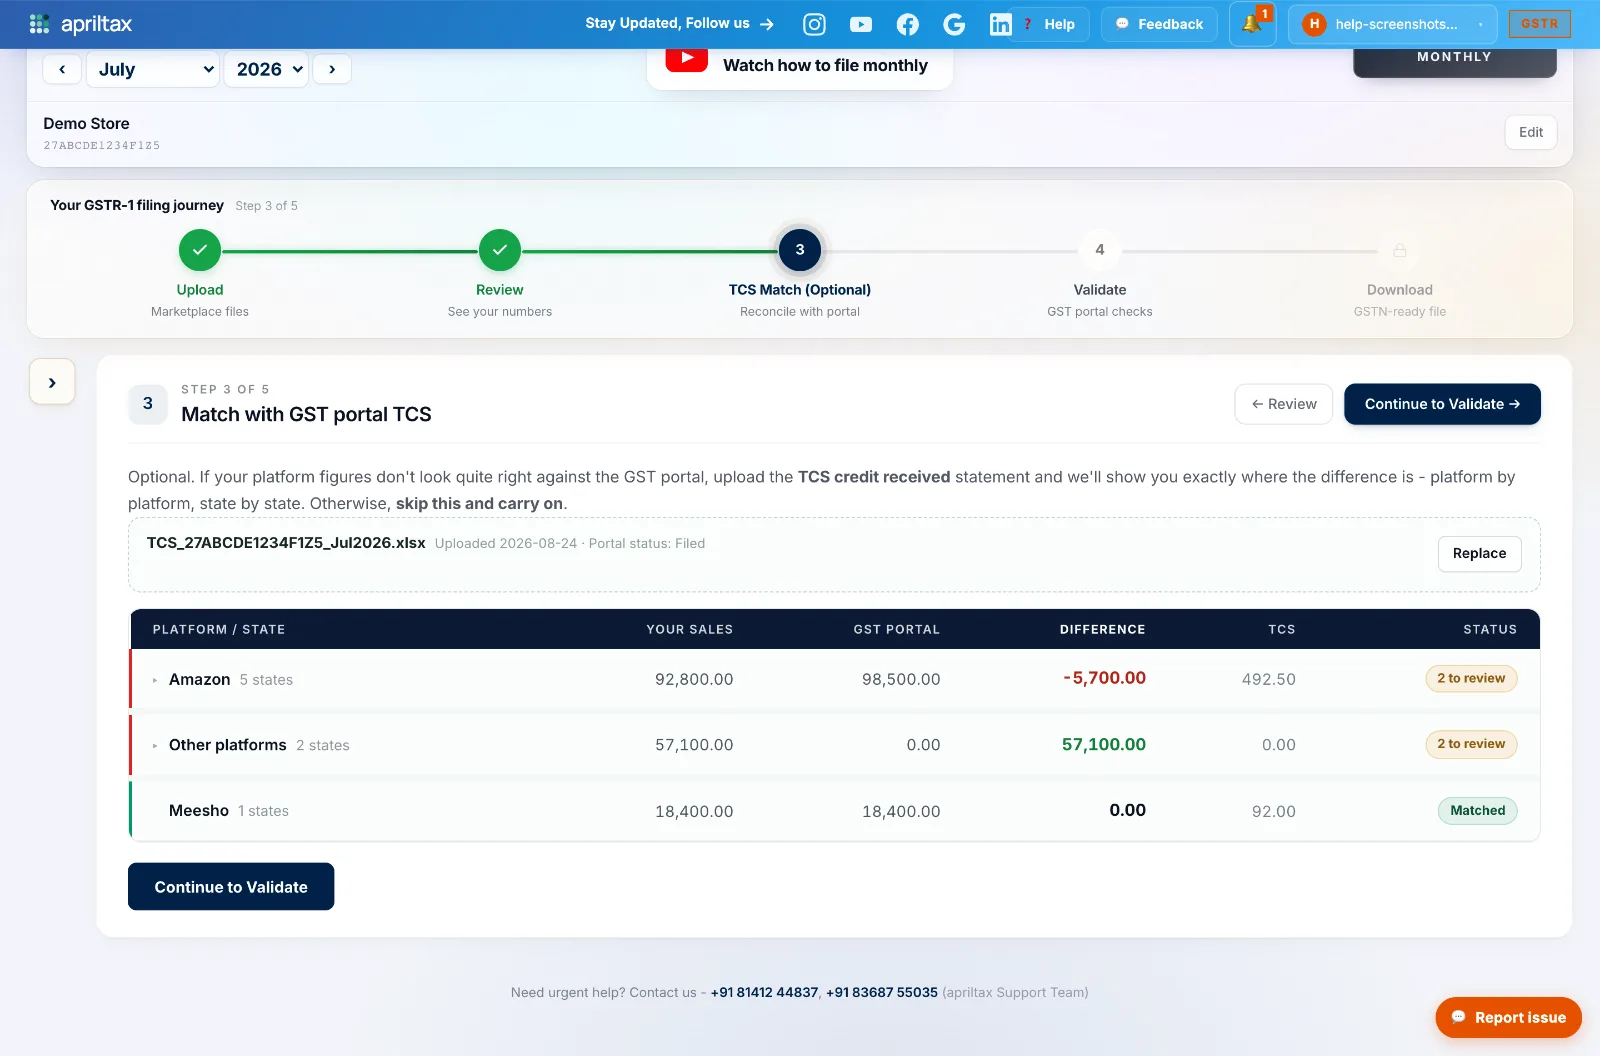Click the Upload step label
Viewport: 1600px width, 1056px height.
click(200, 290)
